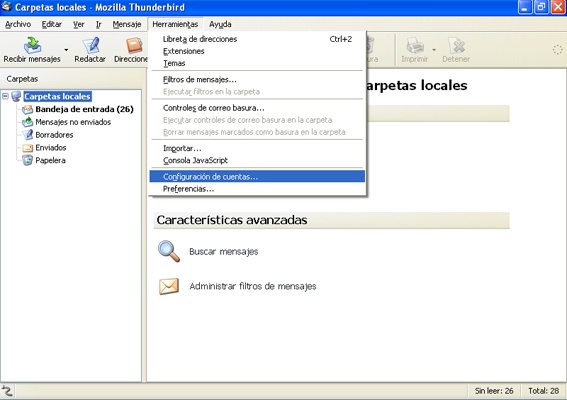Choose Filtros de mensajes… menu entry
The image size is (567, 400).
pyautogui.click(x=257, y=80)
